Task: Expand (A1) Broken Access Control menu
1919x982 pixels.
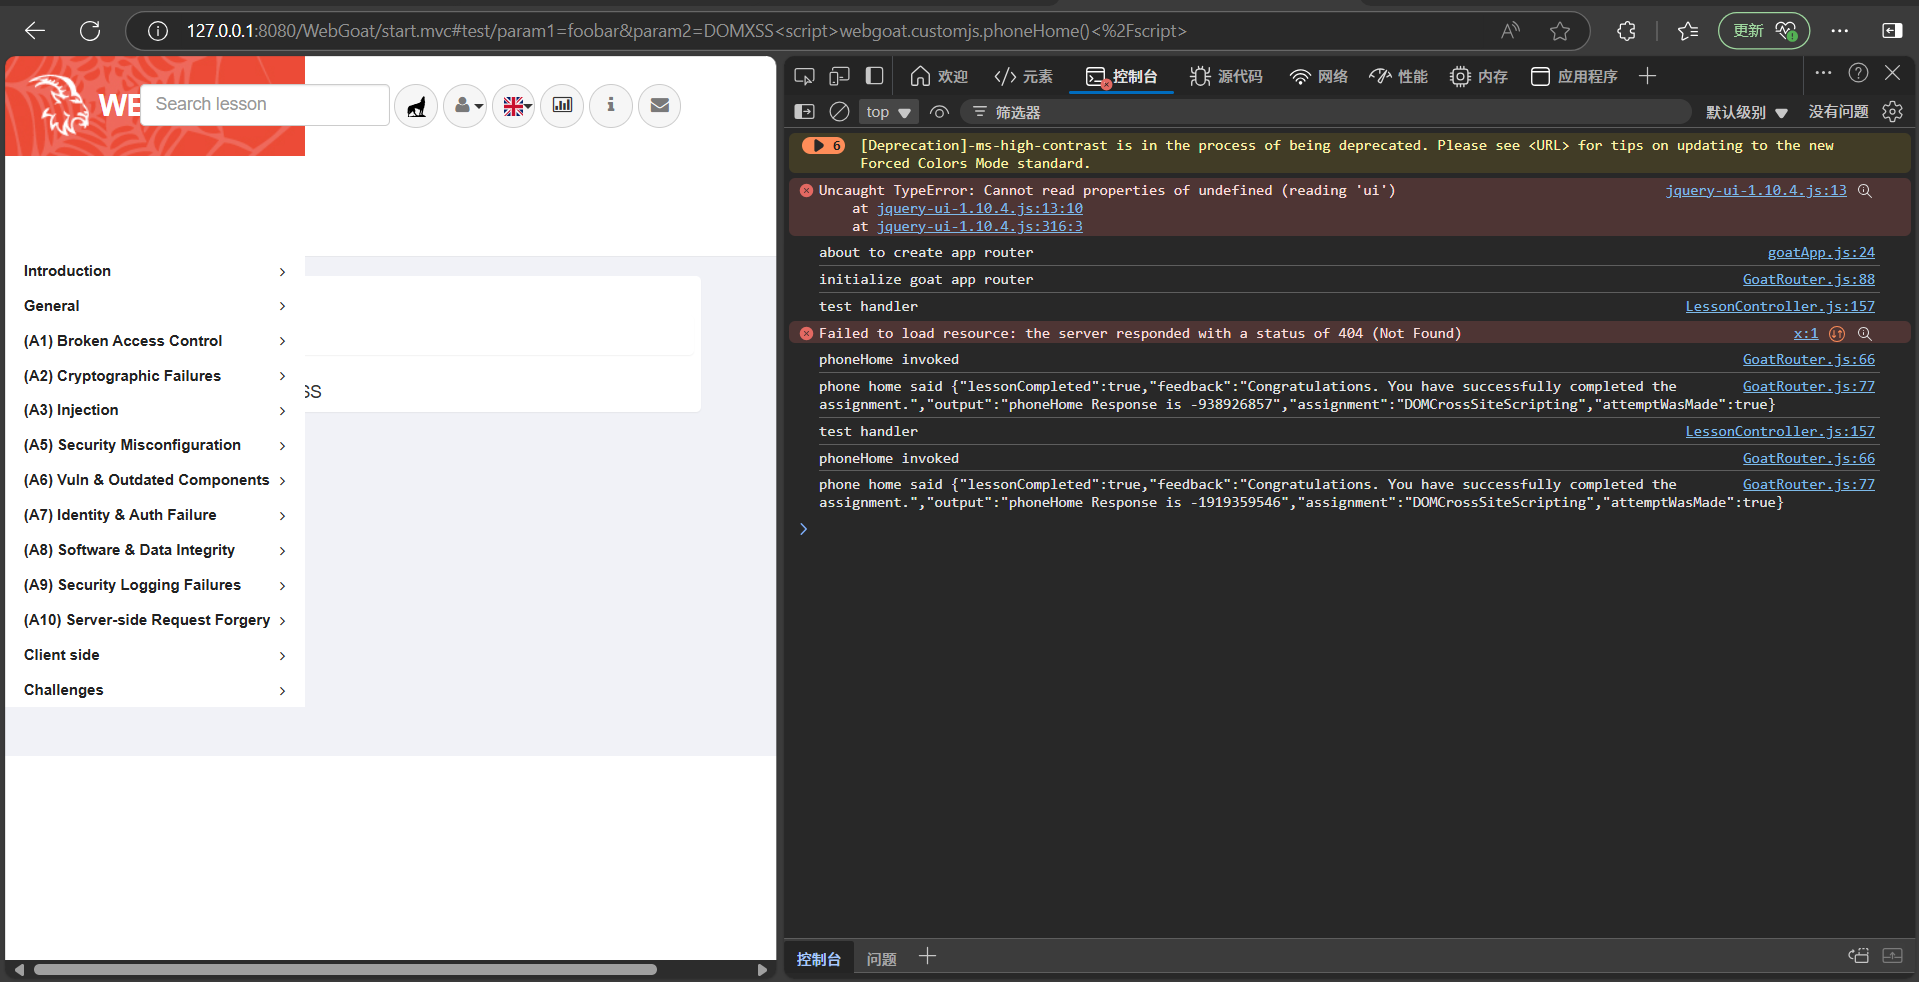Action: (155, 341)
